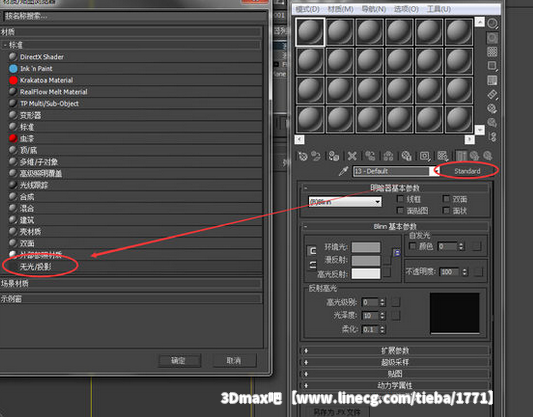Screen dimensions: 533x417
Task: Open the 工具(U) menu
Action: coord(439,9)
